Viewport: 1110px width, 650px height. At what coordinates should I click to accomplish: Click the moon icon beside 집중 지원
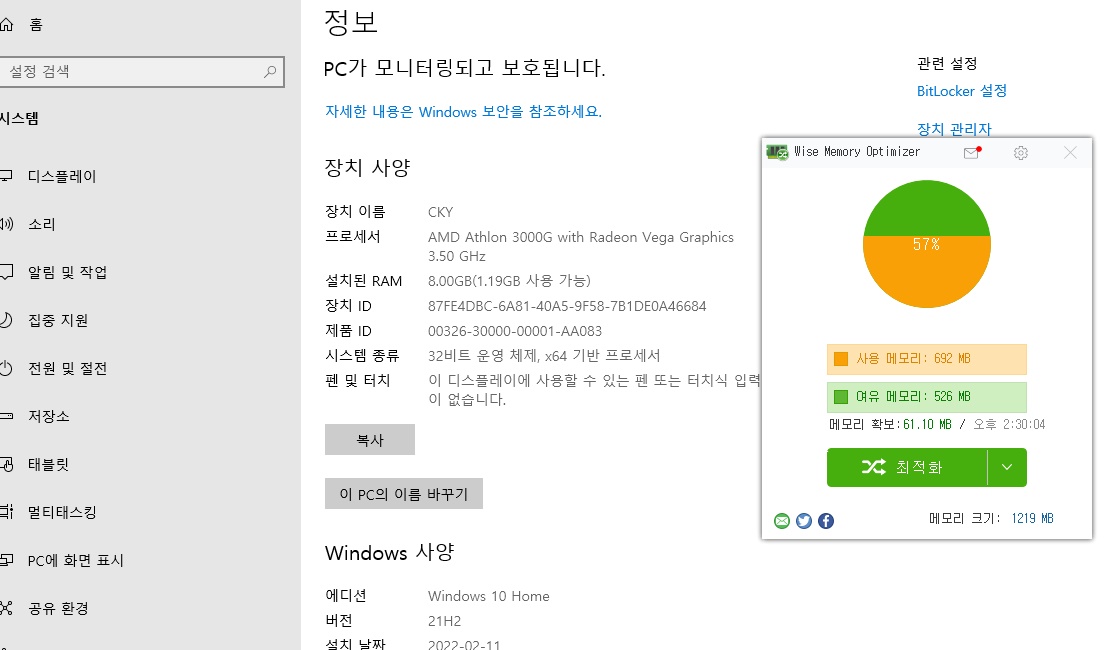pyautogui.click(x=6, y=320)
